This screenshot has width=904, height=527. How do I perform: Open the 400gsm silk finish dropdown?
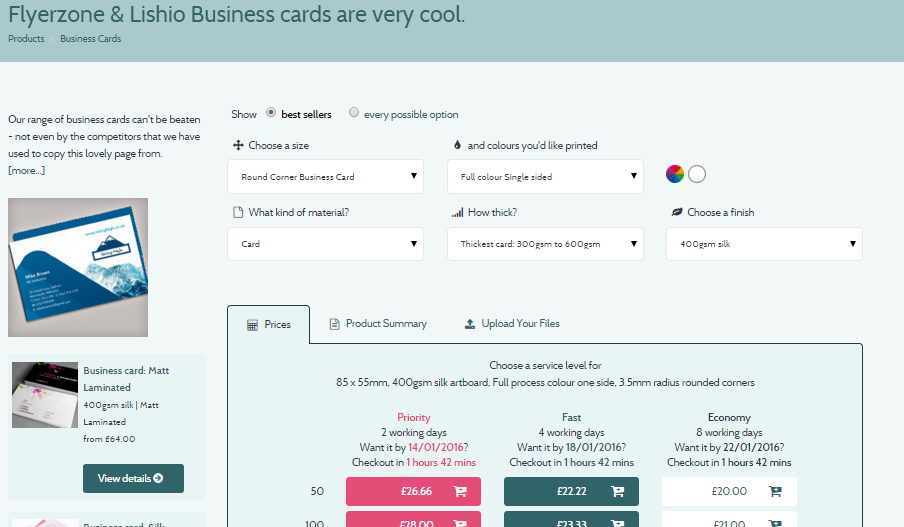click(x=764, y=244)
